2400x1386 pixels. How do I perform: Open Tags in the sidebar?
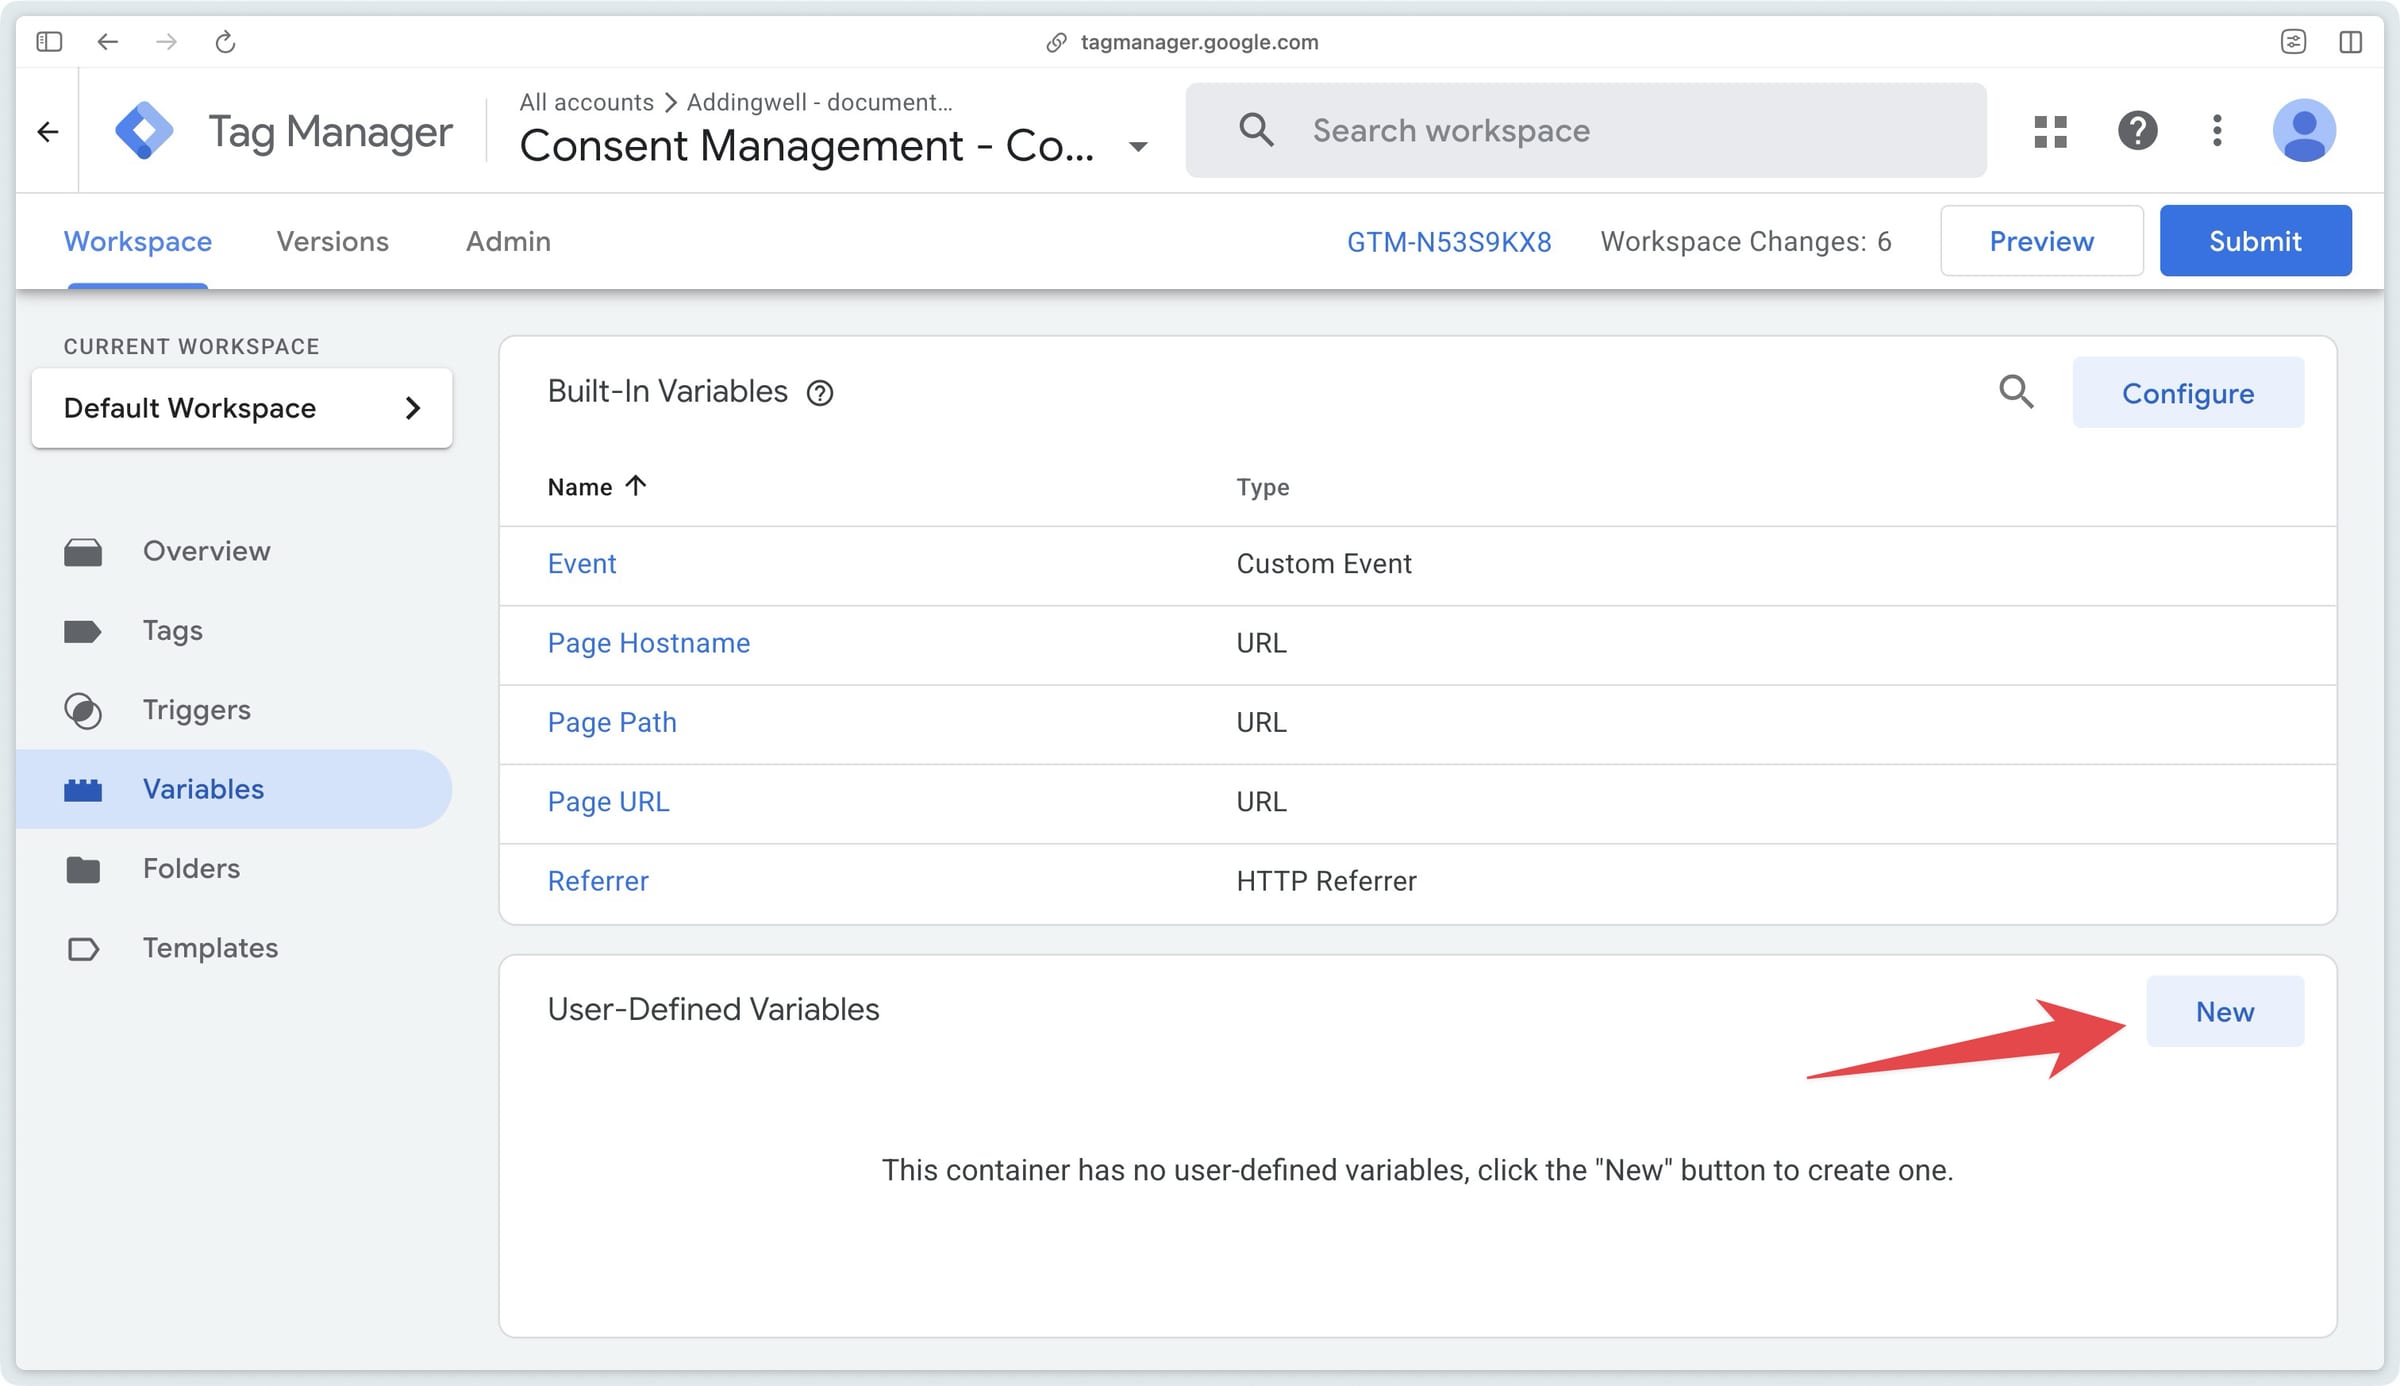(234, 631)
